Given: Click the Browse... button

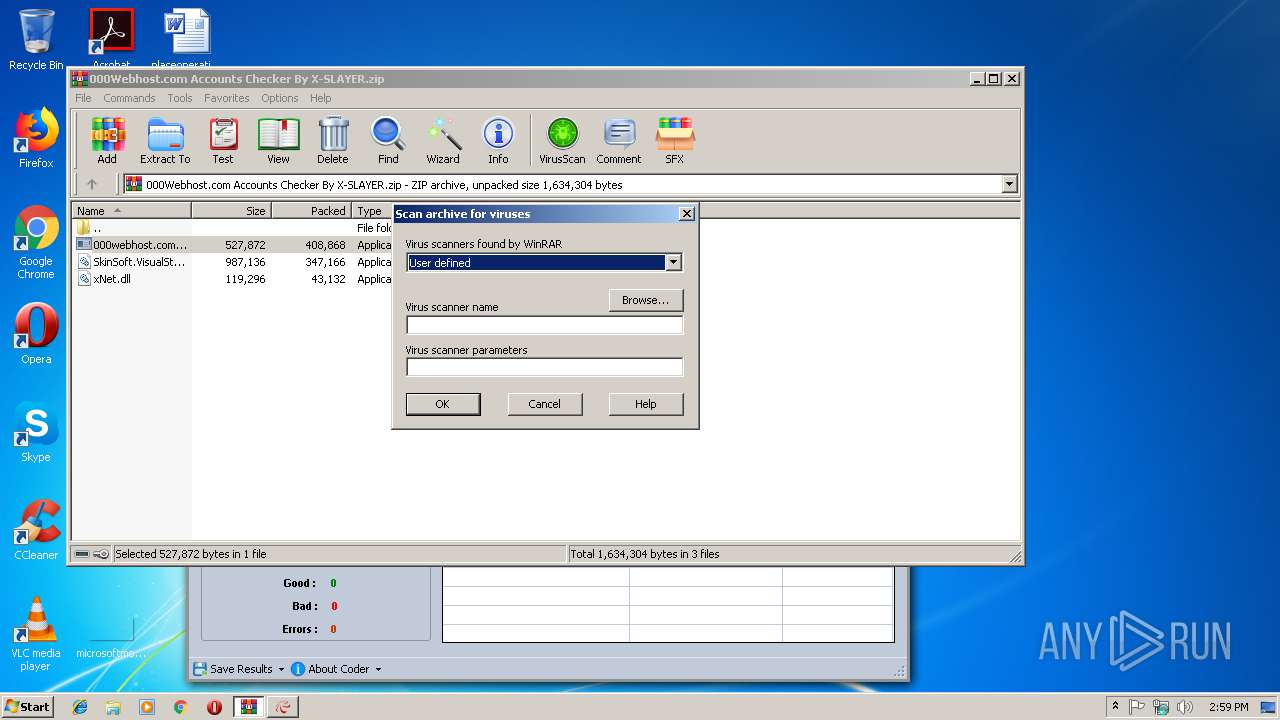Looking at the screenshot, I should click(646, 300).
